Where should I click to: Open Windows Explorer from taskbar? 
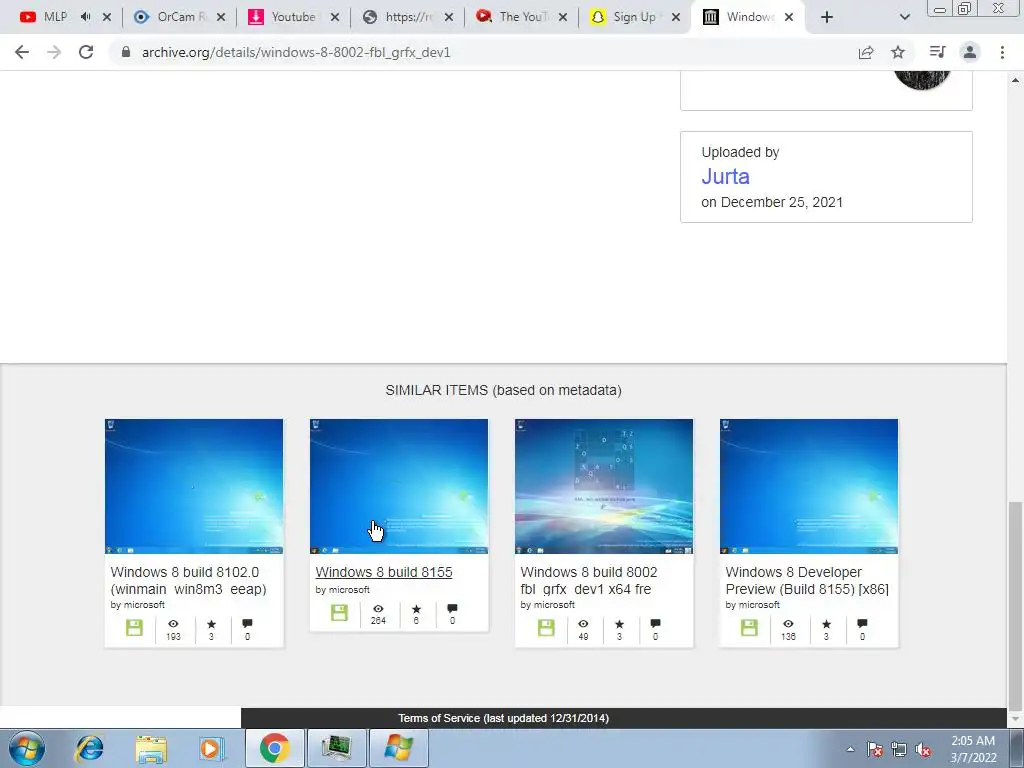tap(151, 748)
